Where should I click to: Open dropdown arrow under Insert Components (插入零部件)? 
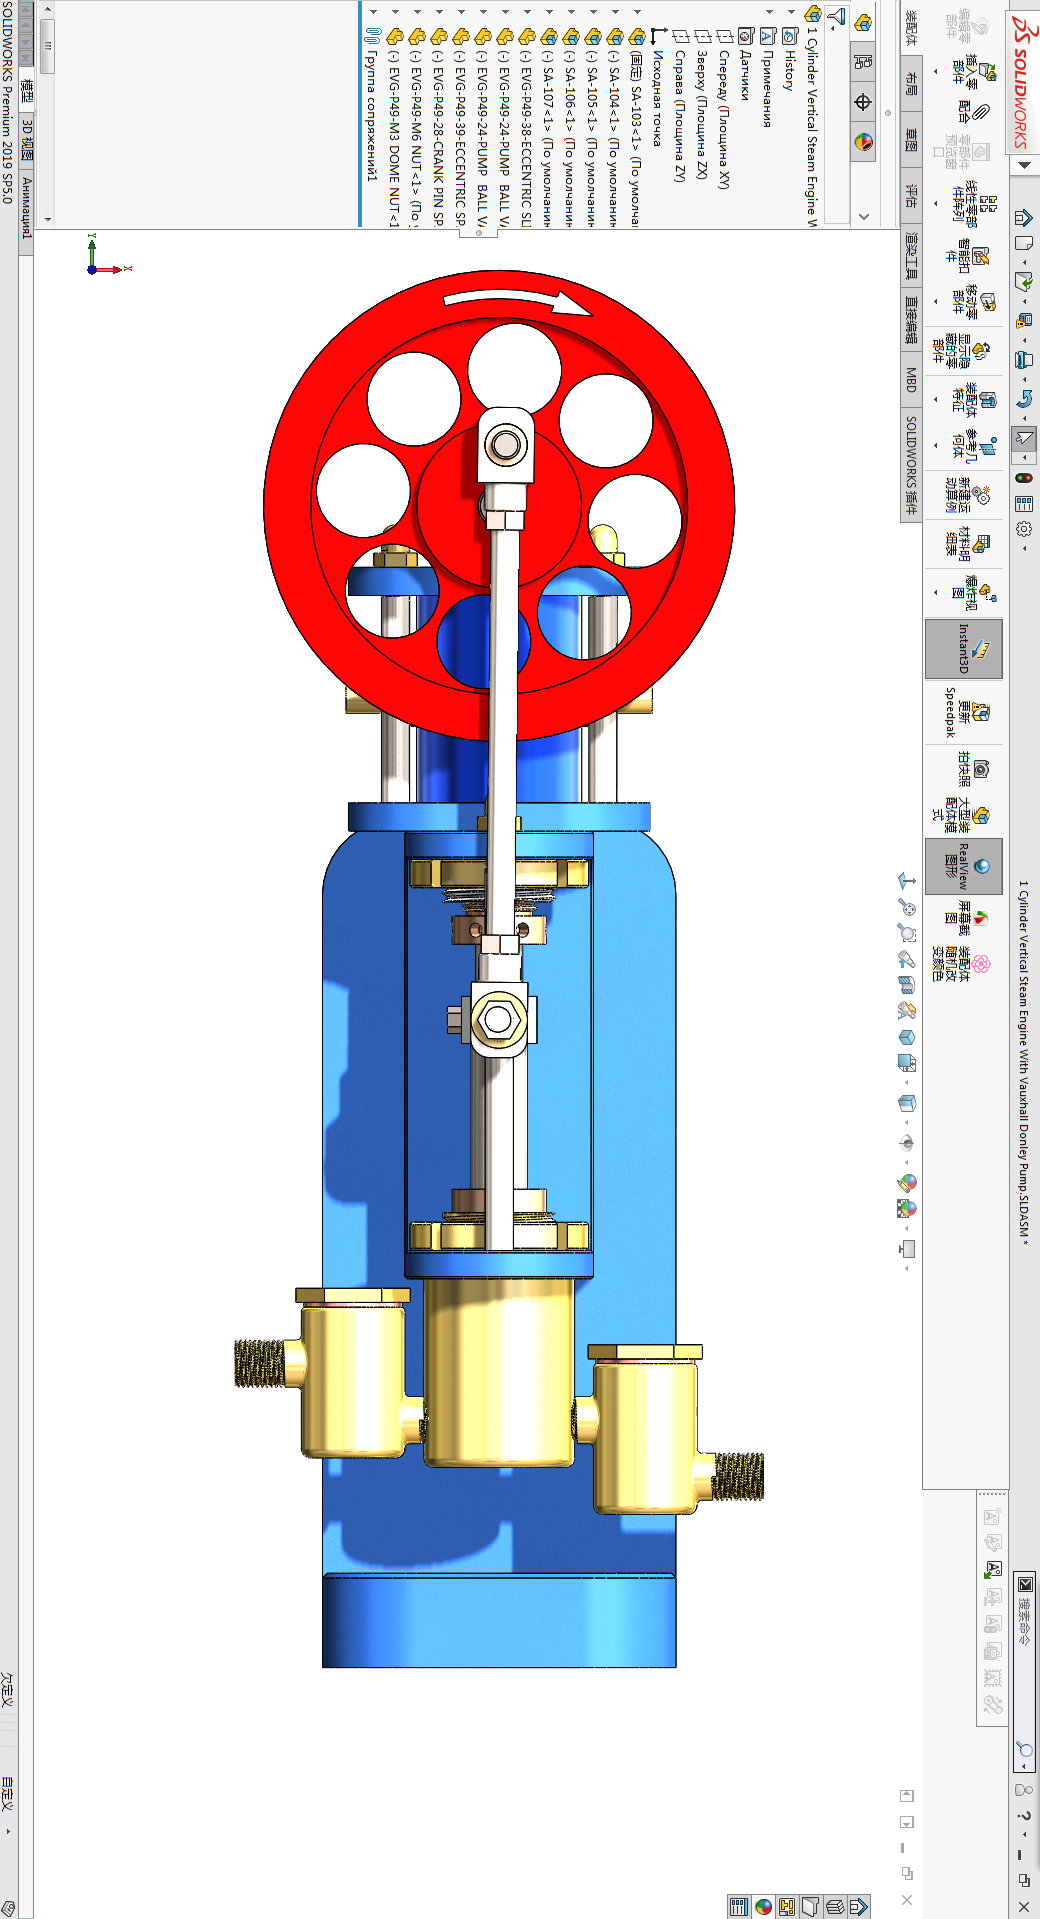coord(936,72)
